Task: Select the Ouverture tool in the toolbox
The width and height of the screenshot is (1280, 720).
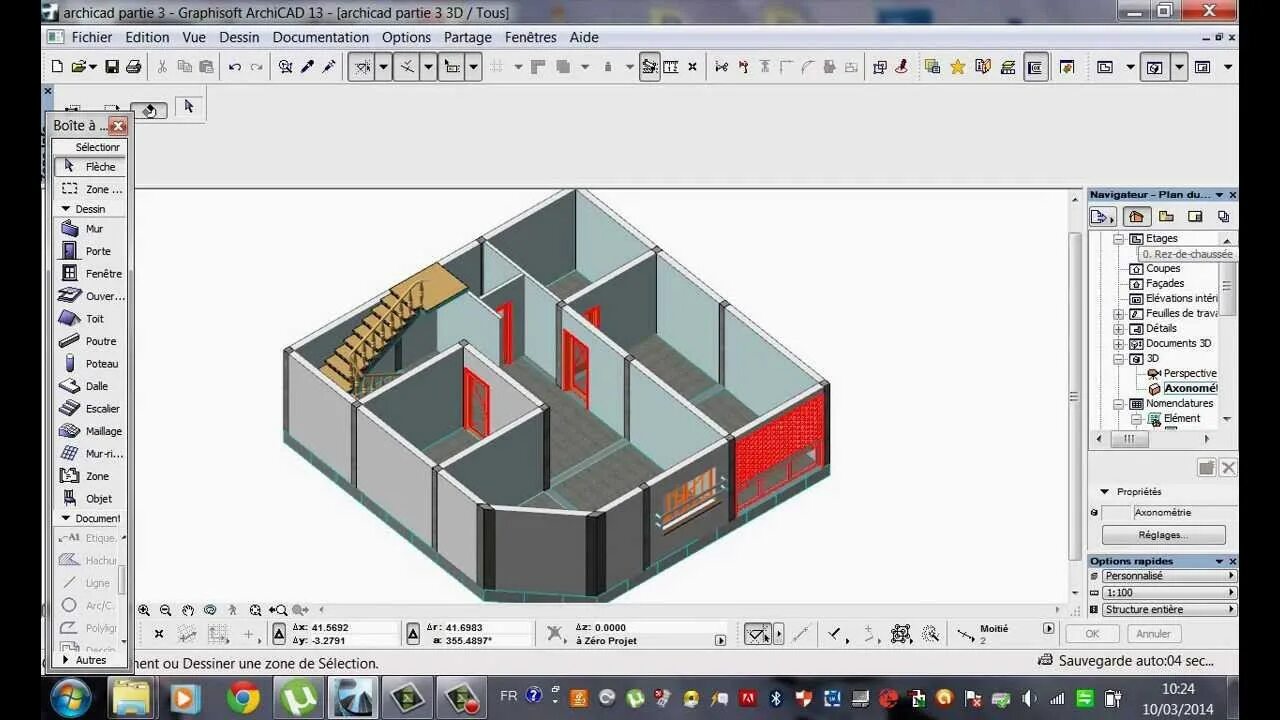Action: click(90, 296)
